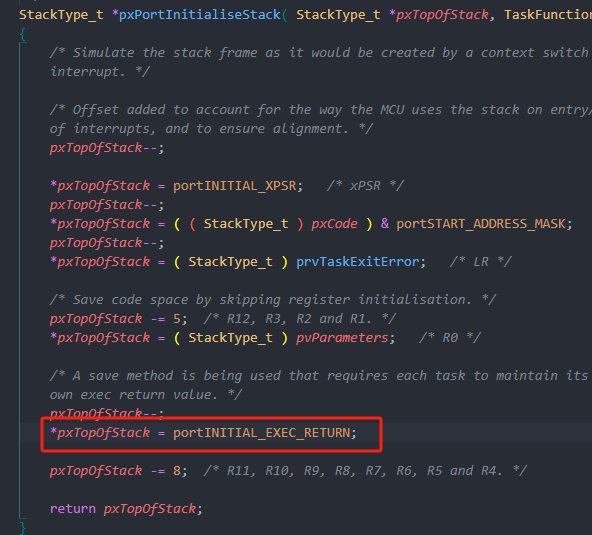The image size is (592, 535).
Task: Click the pxCode variable
Action: tap(335, 224)
